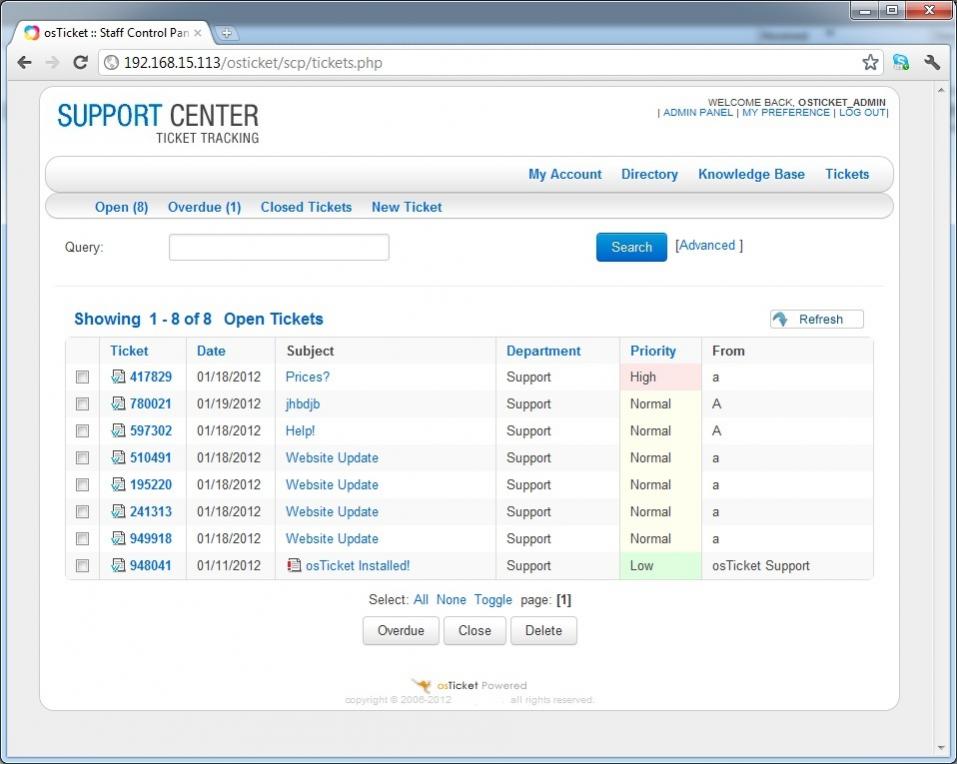Open a new browser tab

point(226,33)
